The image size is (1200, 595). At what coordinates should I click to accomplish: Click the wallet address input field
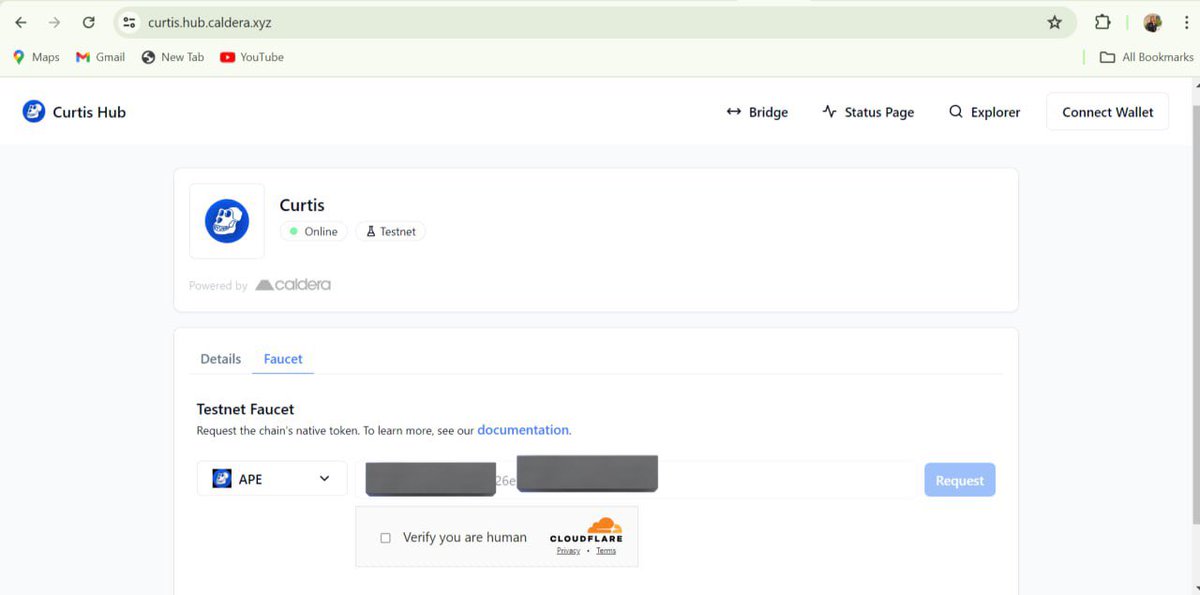(635, 480)
